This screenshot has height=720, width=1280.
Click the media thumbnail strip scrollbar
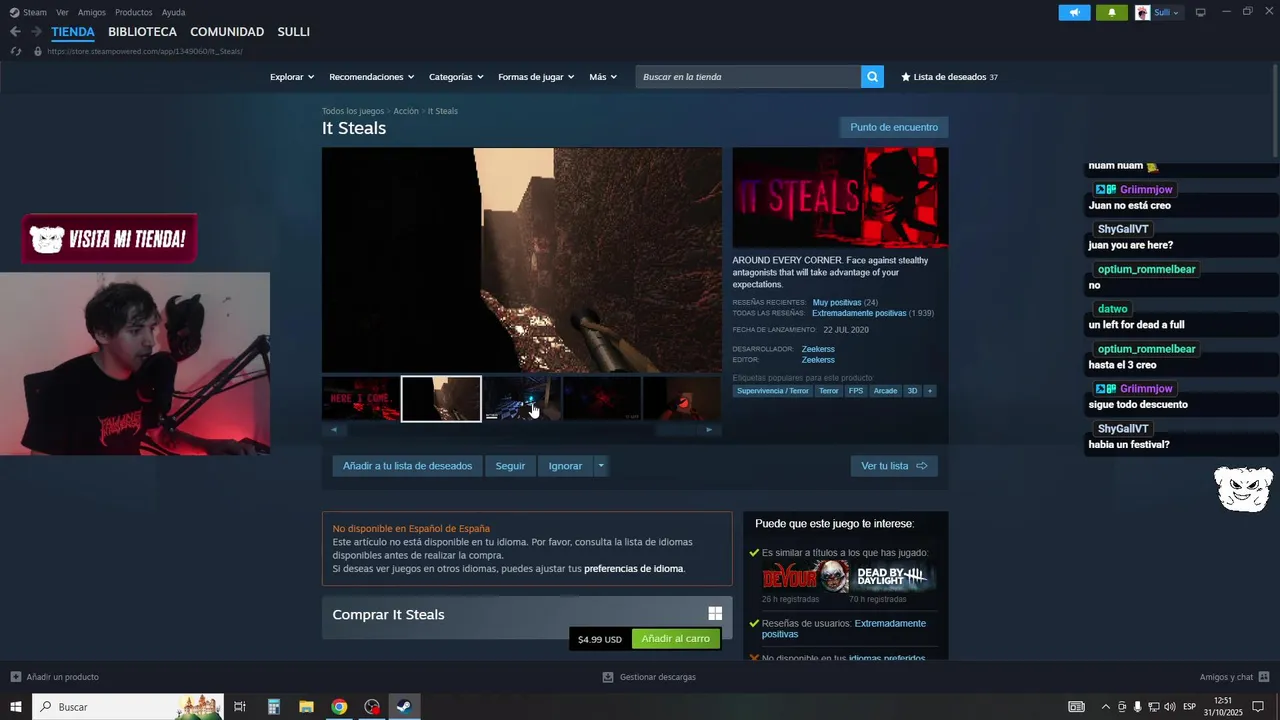click(x=521, y=430)
